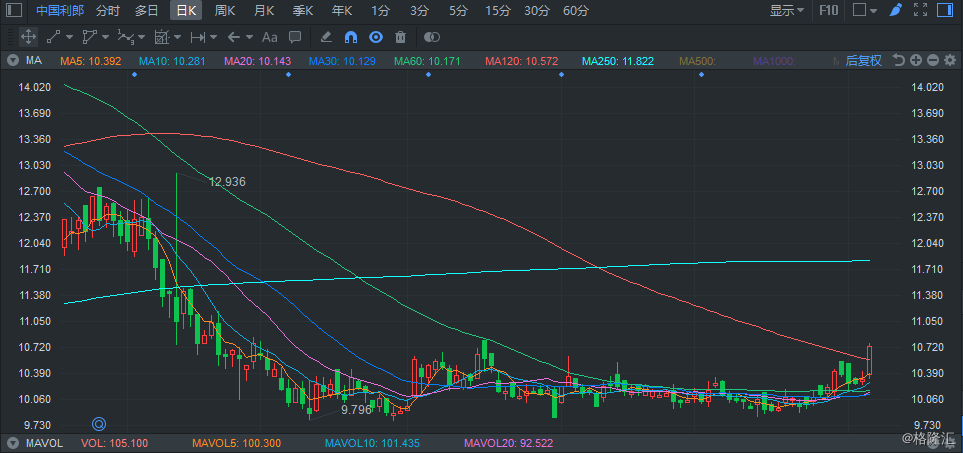Enter fullscreen chart mode
This screenshot has width=963, height=453.
click(920, 10)
